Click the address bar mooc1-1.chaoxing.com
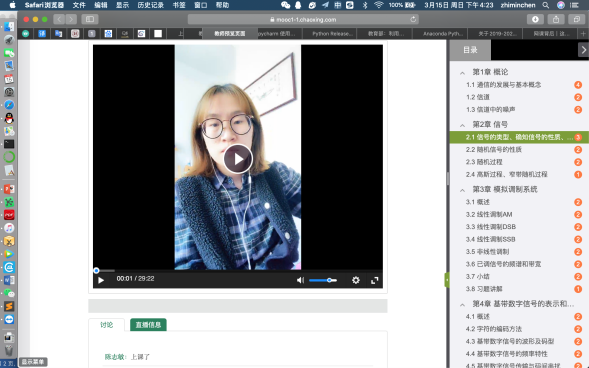589x368 pixels. 303,19
